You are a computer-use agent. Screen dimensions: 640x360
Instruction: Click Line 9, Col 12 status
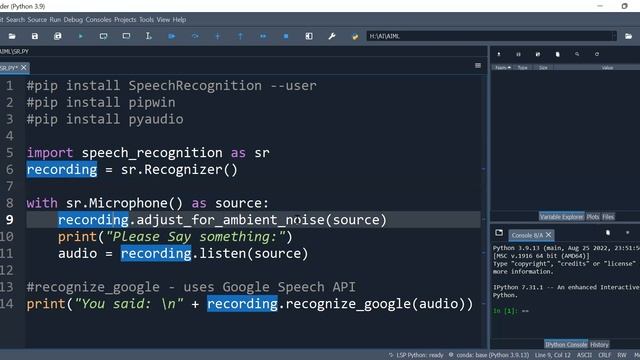pyautogui.click(x=553, y=355)
